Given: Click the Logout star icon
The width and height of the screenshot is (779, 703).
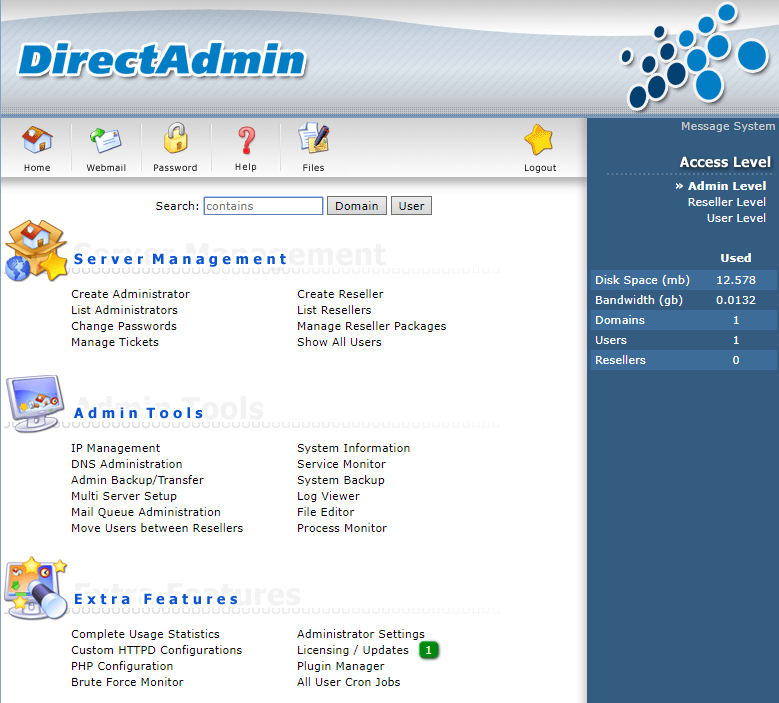Looking at the screenshot, I should click(x=539, y=140).
